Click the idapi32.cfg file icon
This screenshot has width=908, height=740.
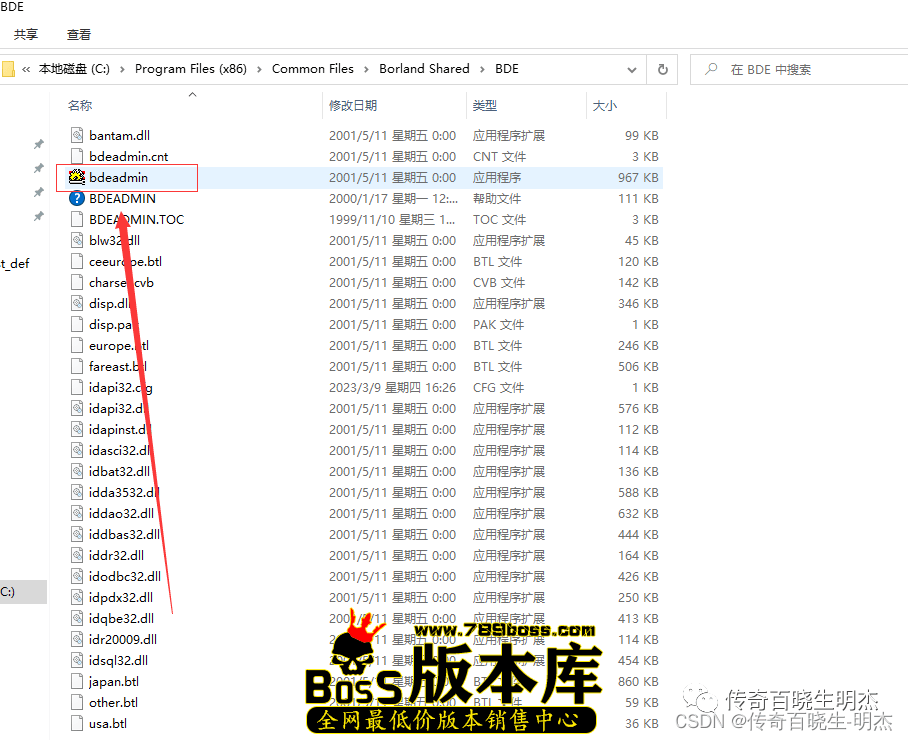point(77,388)
